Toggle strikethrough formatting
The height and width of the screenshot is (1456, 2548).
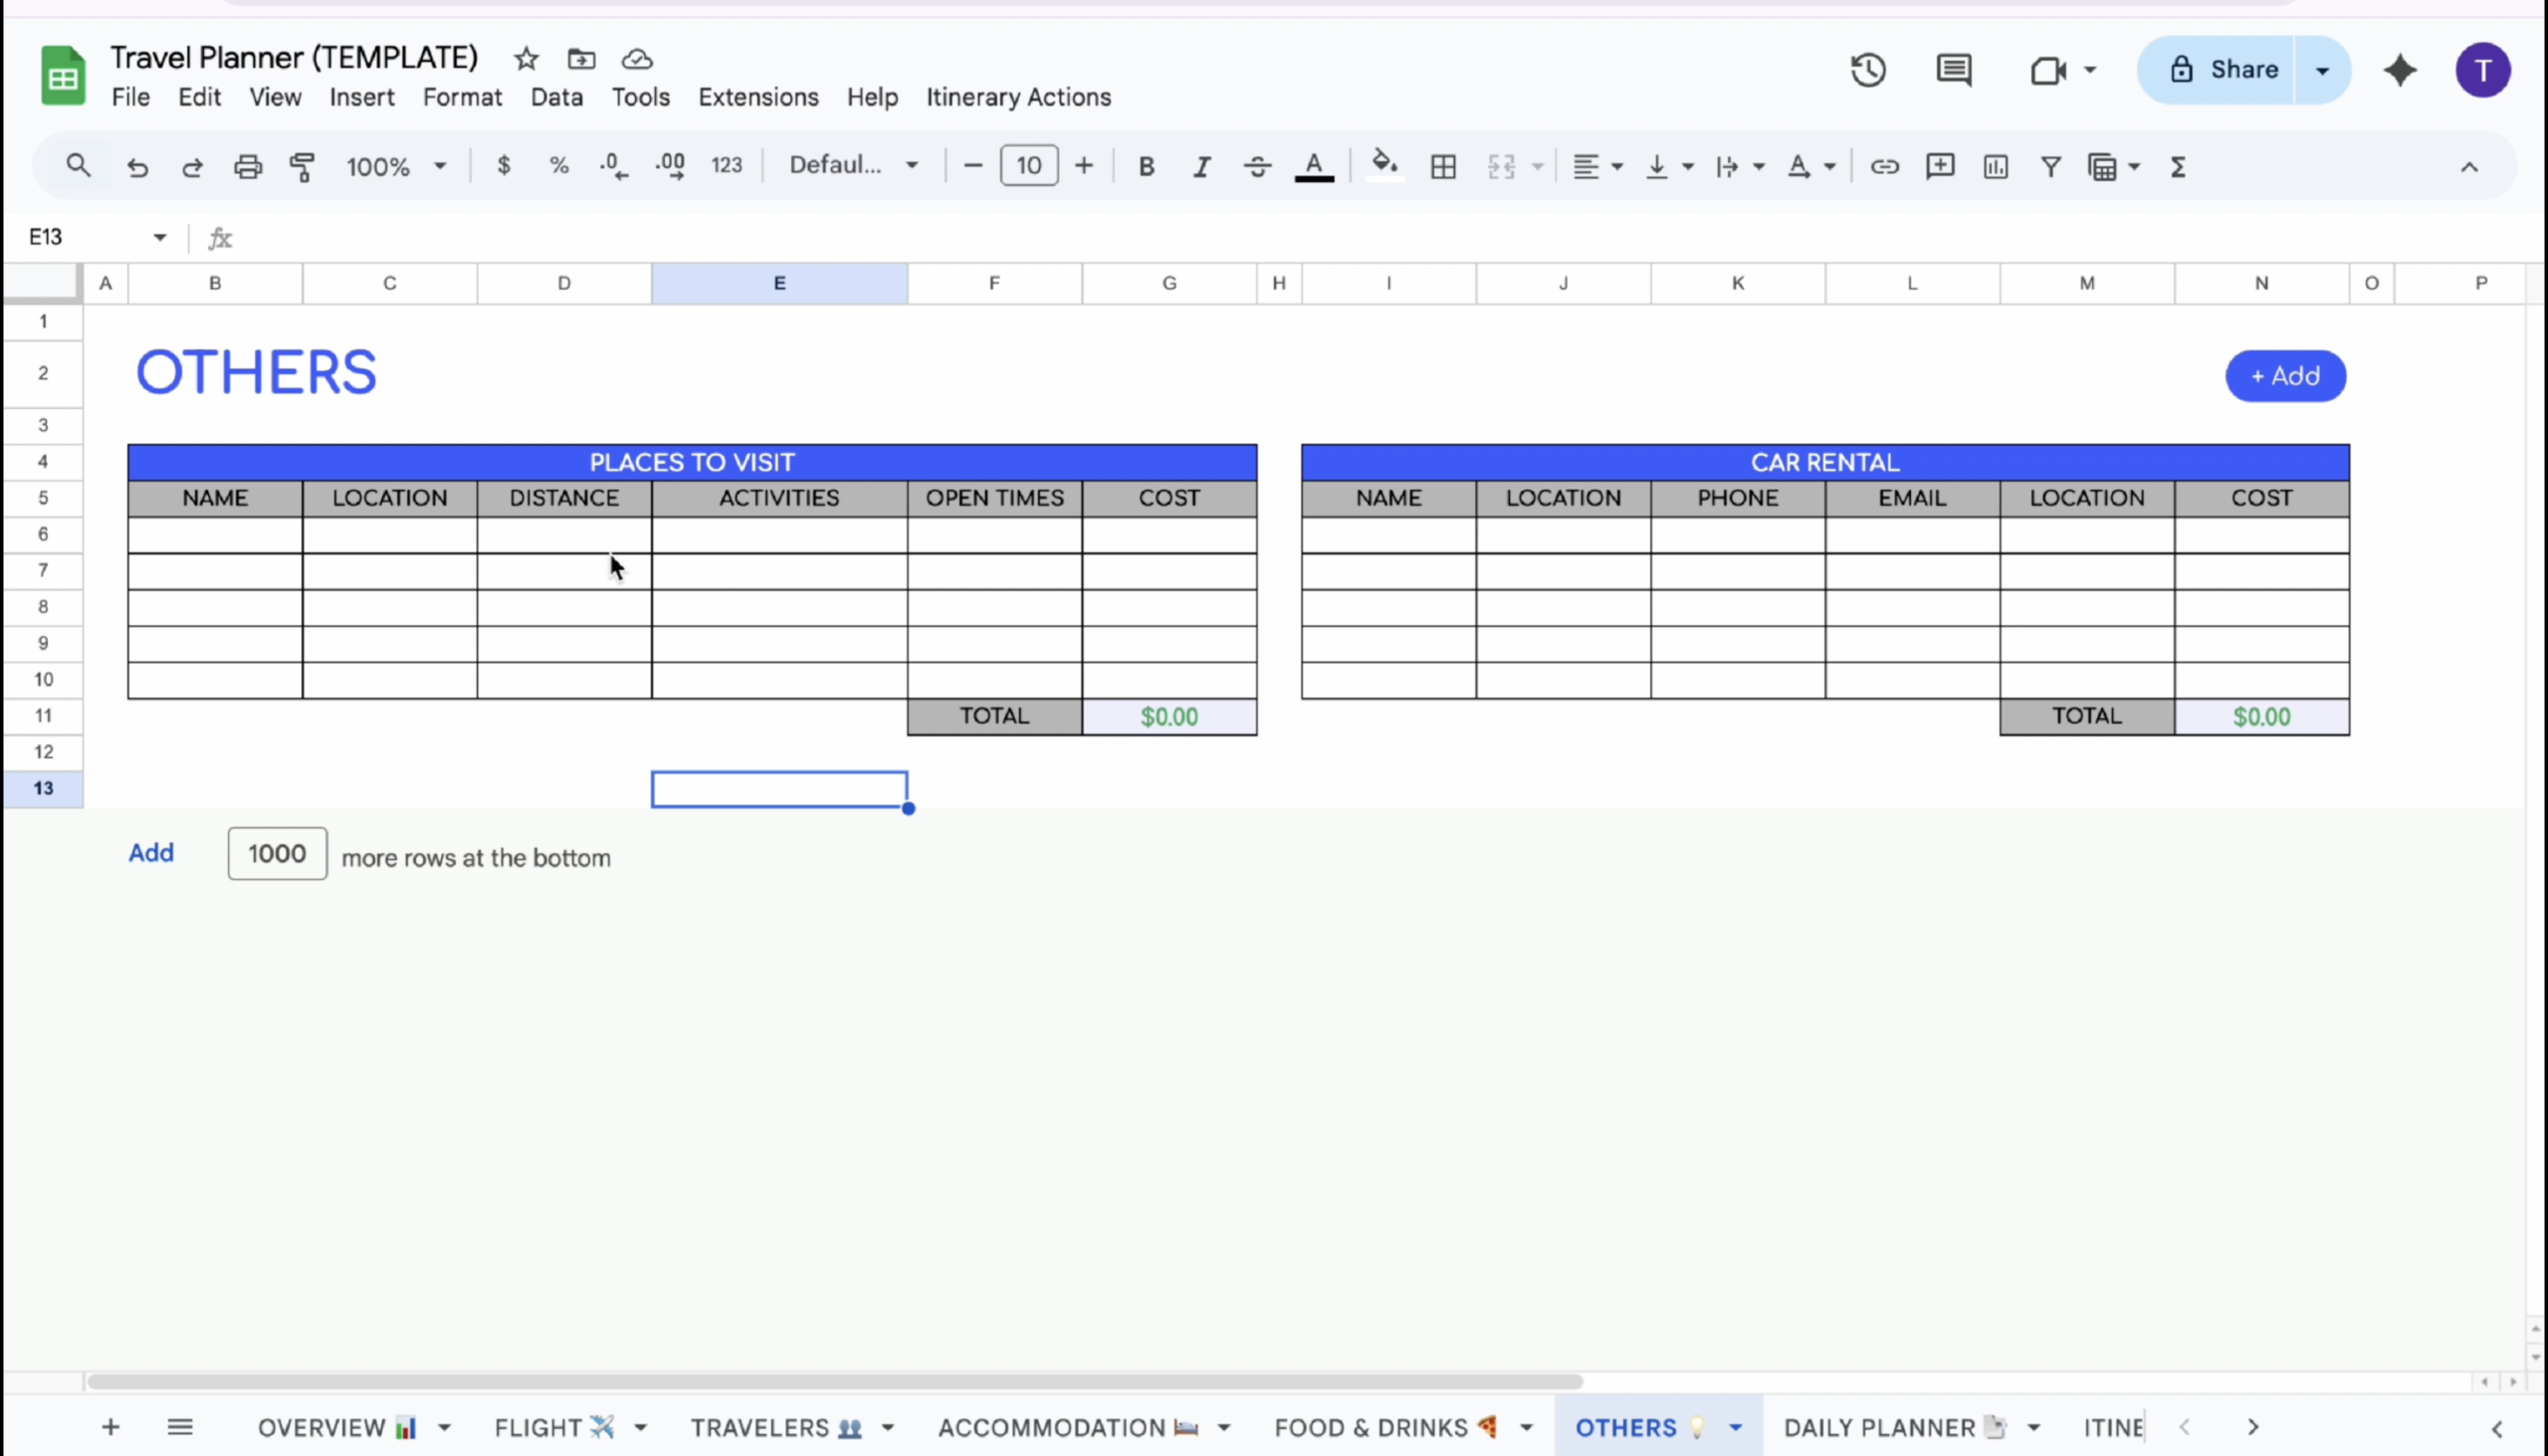[1257, 166]
